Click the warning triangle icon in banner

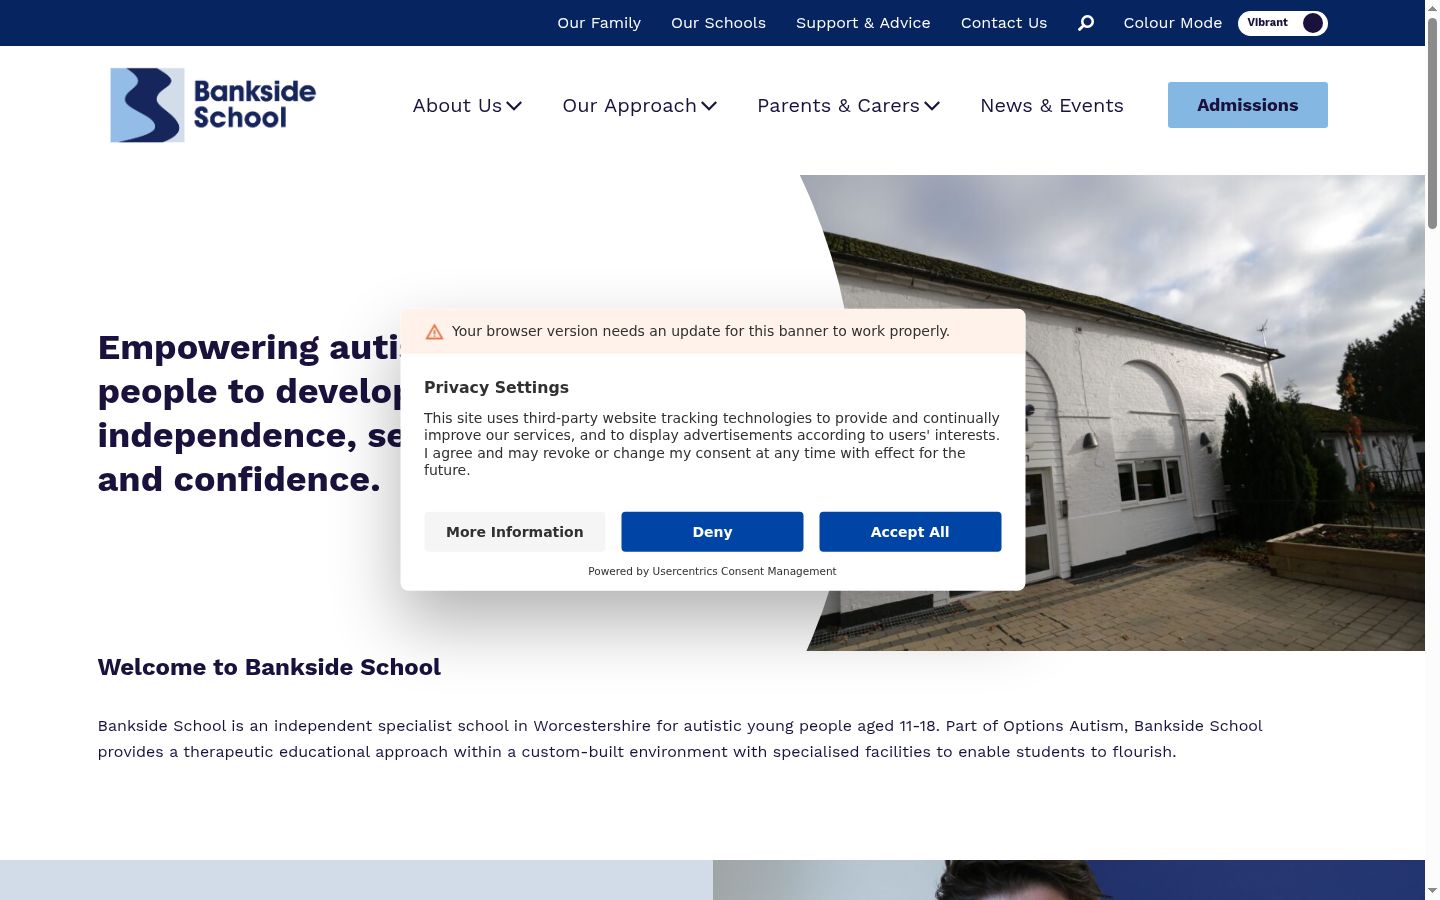(434, 332)
